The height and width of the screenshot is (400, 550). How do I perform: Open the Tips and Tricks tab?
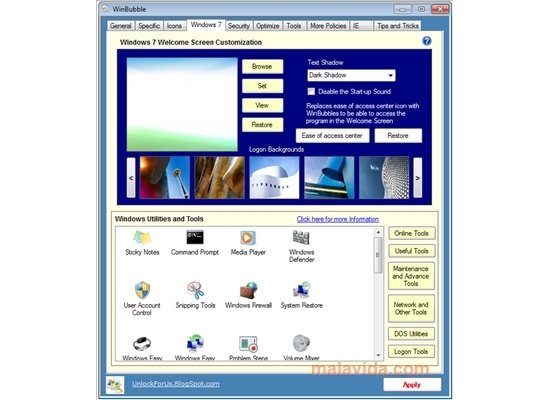(x=398, y=26)
